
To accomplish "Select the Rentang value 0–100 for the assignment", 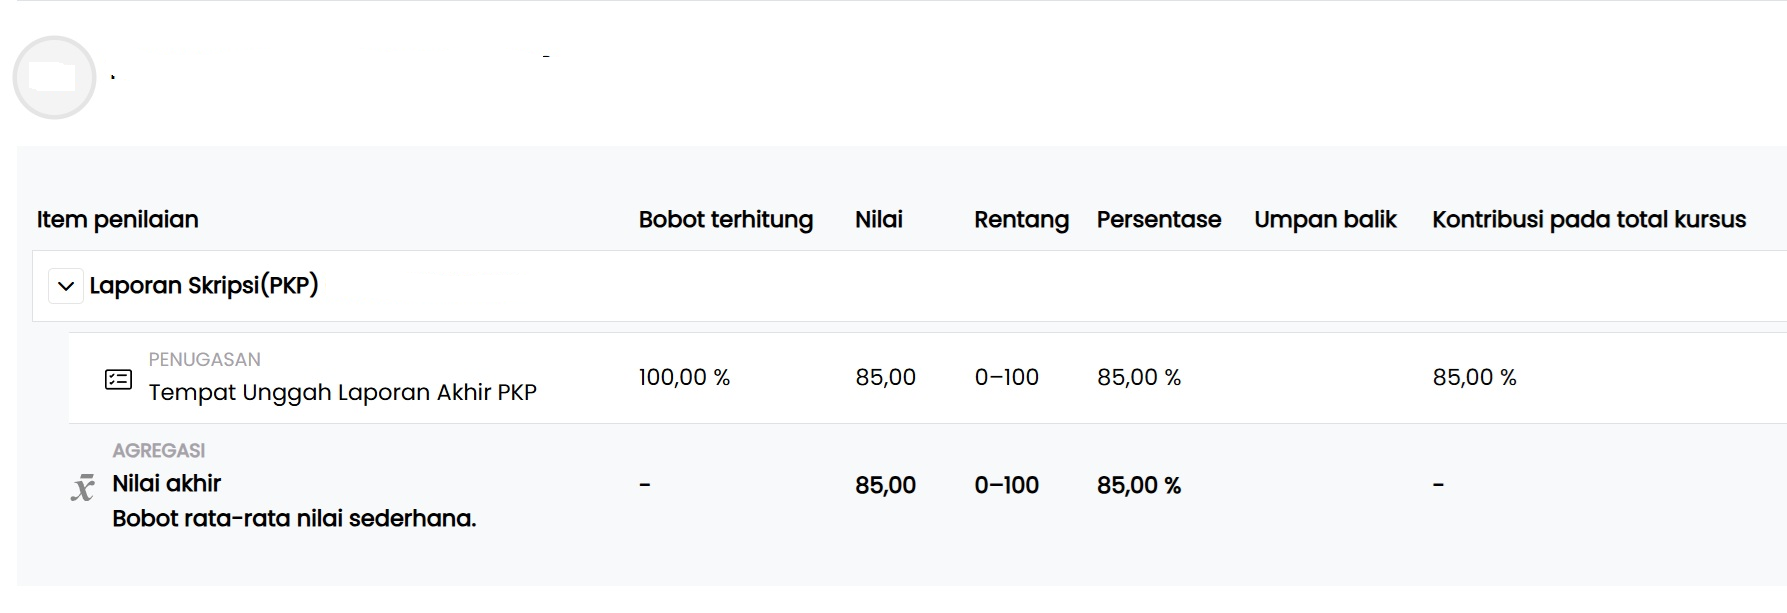I will click(x=1006, y=378).
